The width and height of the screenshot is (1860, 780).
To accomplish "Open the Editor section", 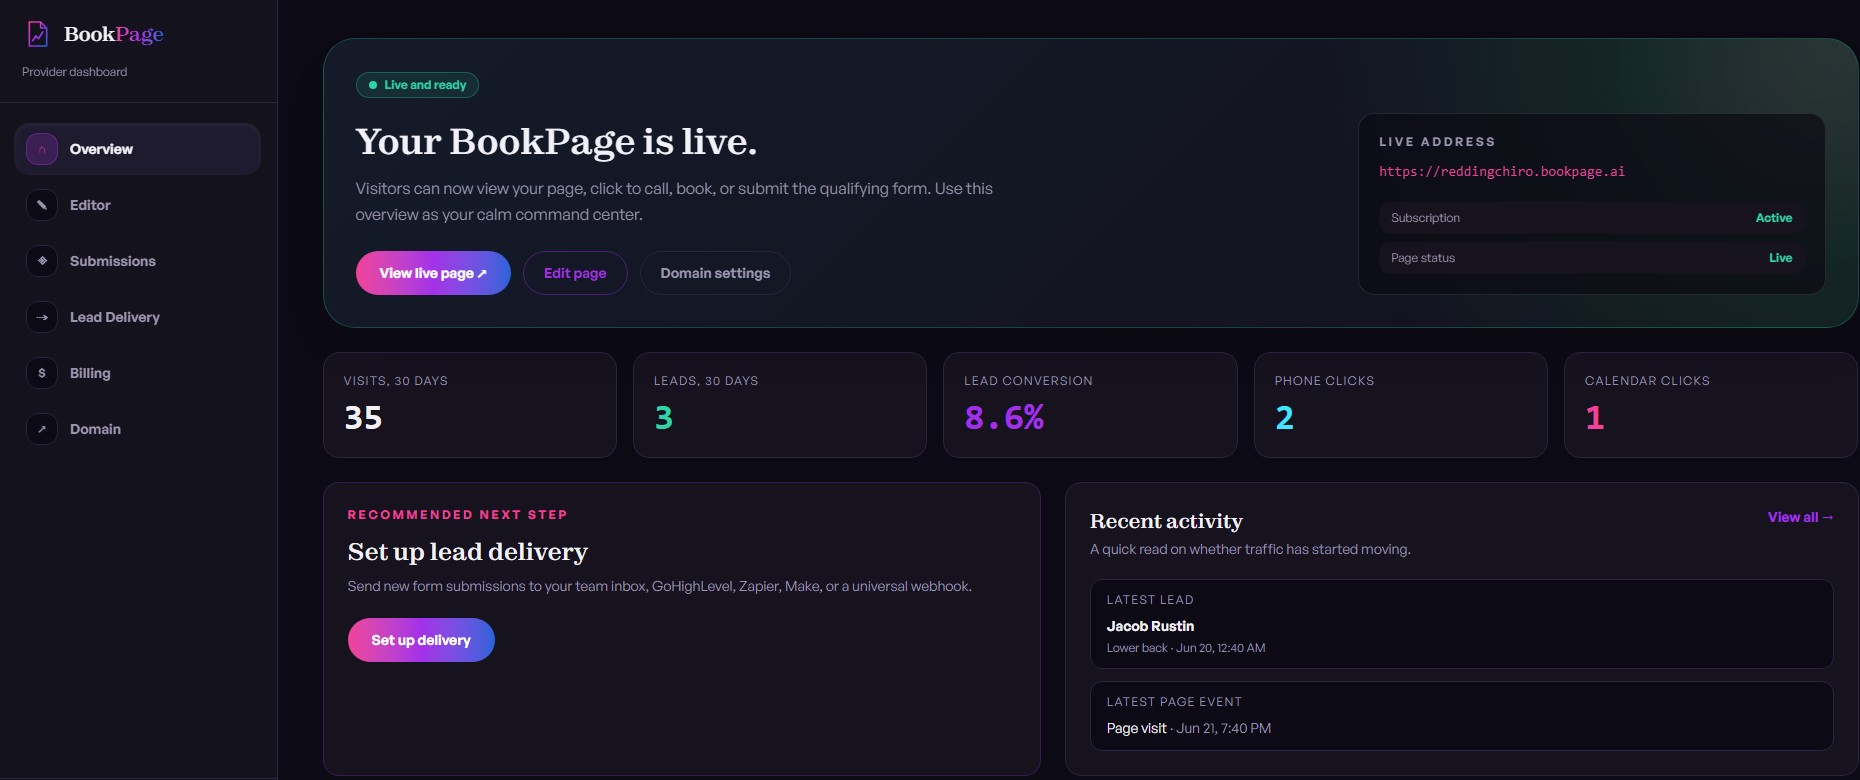I will 137,205.
